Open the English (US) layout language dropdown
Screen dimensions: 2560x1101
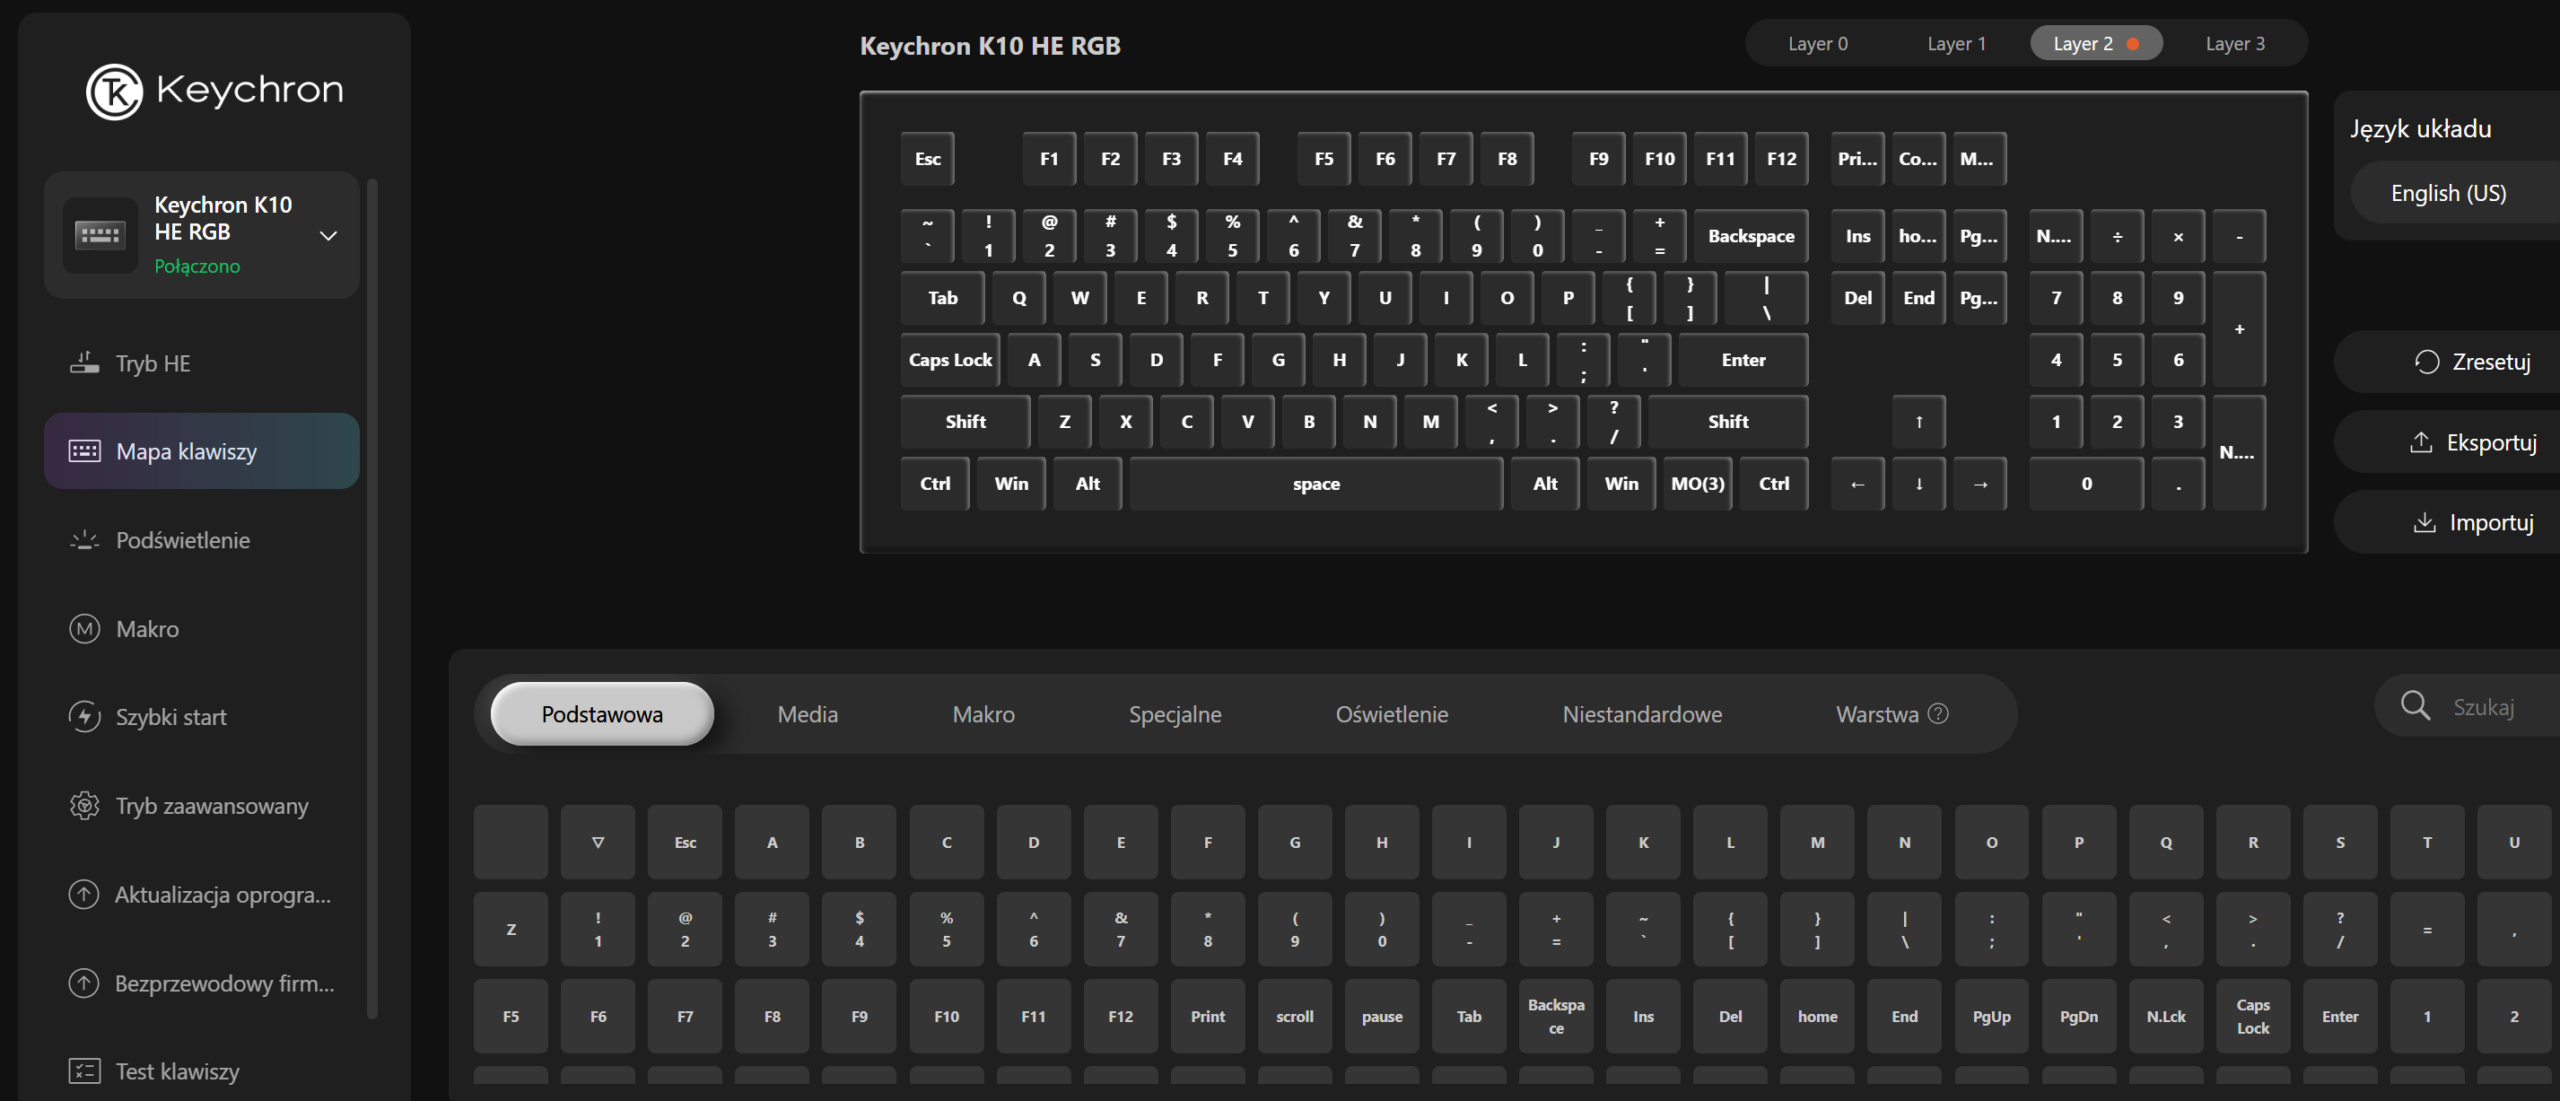click(2448, 193)
